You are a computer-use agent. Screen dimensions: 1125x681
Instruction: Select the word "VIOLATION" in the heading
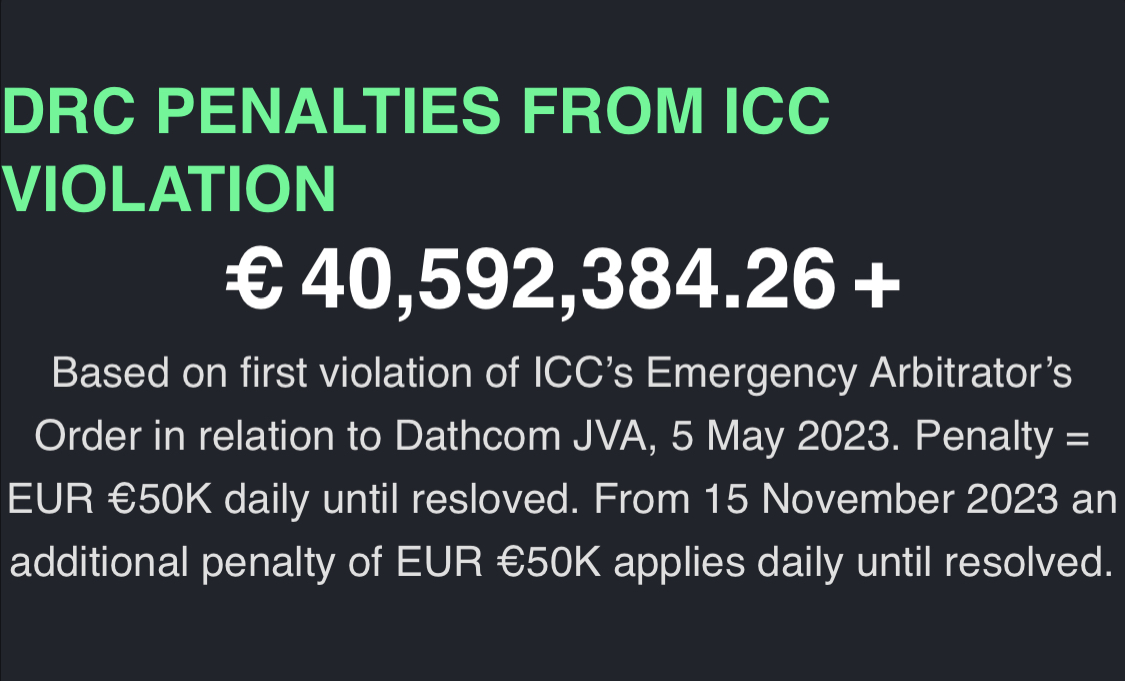pos(169,188)
